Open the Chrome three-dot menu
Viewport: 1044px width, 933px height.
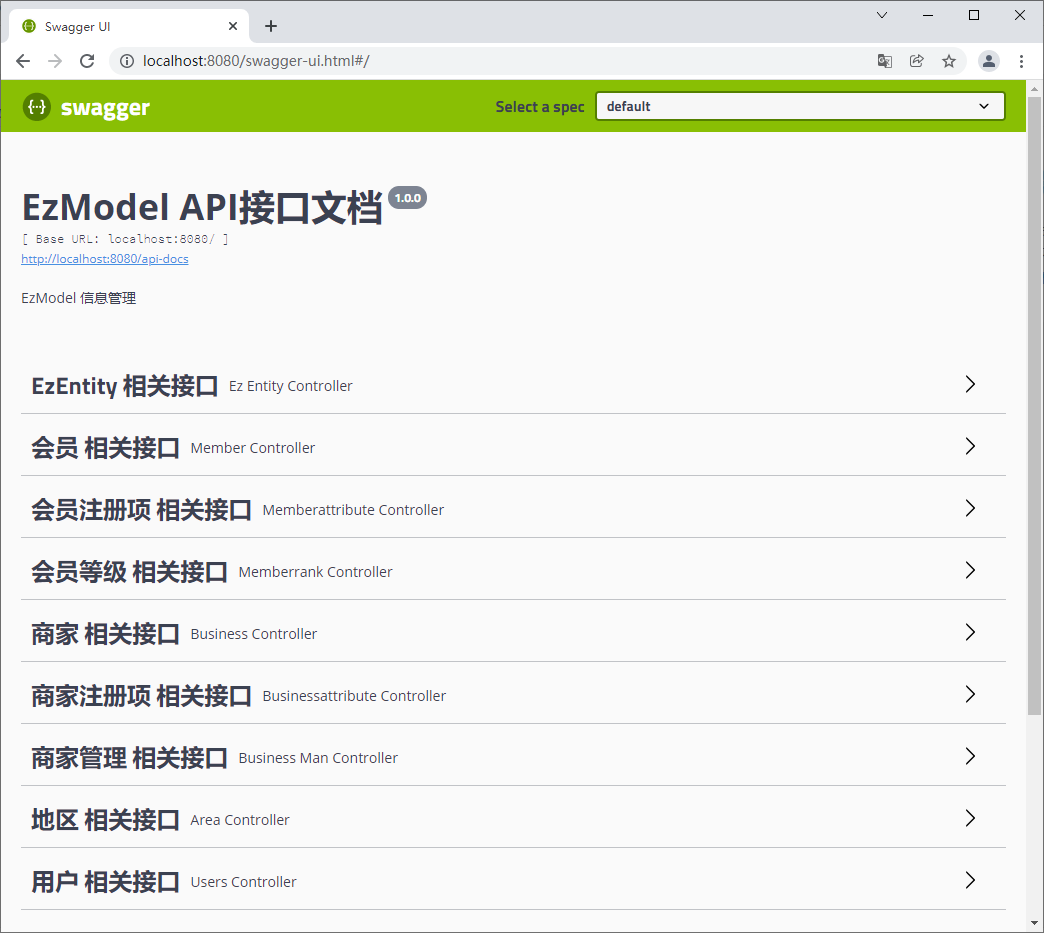[1021, 61]
